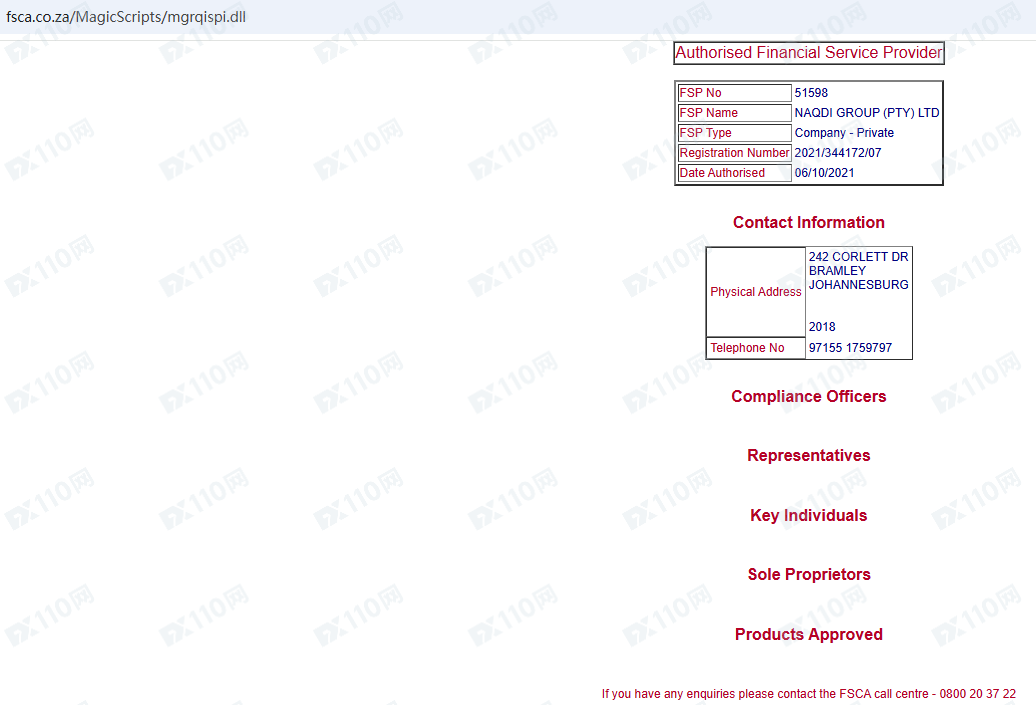Screen dimensions: 1036x705
Task: Select the NAQDI GROUP (PTY) LTD name
Action: 866,113
